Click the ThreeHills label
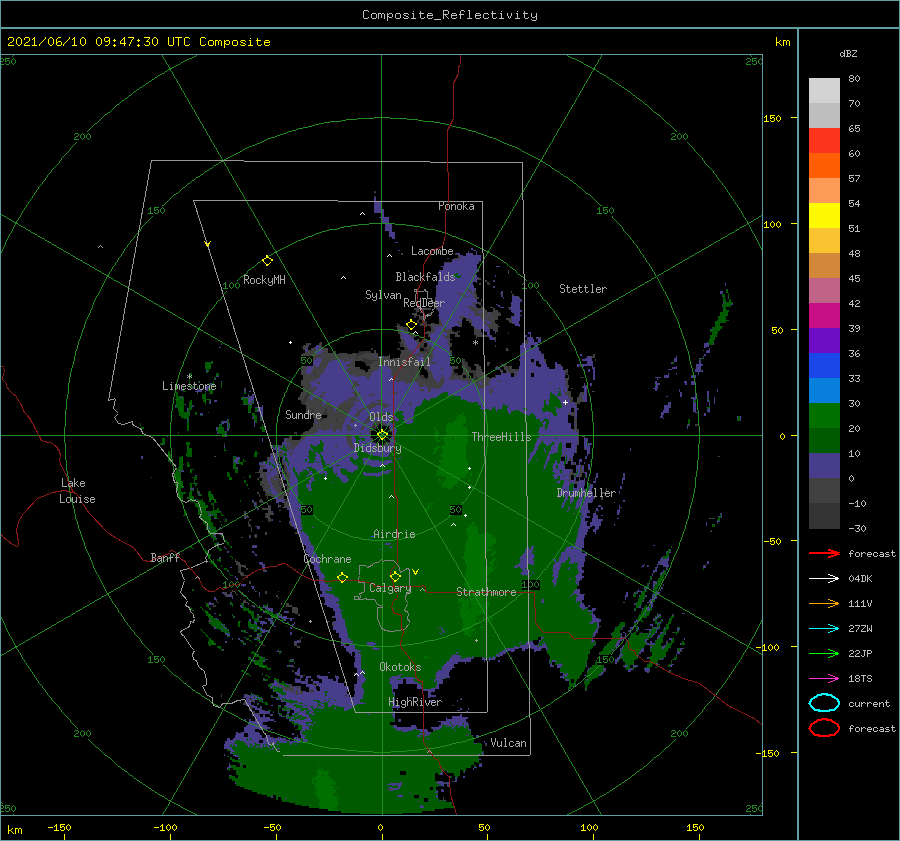This screenshot has height=841, width=900. coord(502,437)
